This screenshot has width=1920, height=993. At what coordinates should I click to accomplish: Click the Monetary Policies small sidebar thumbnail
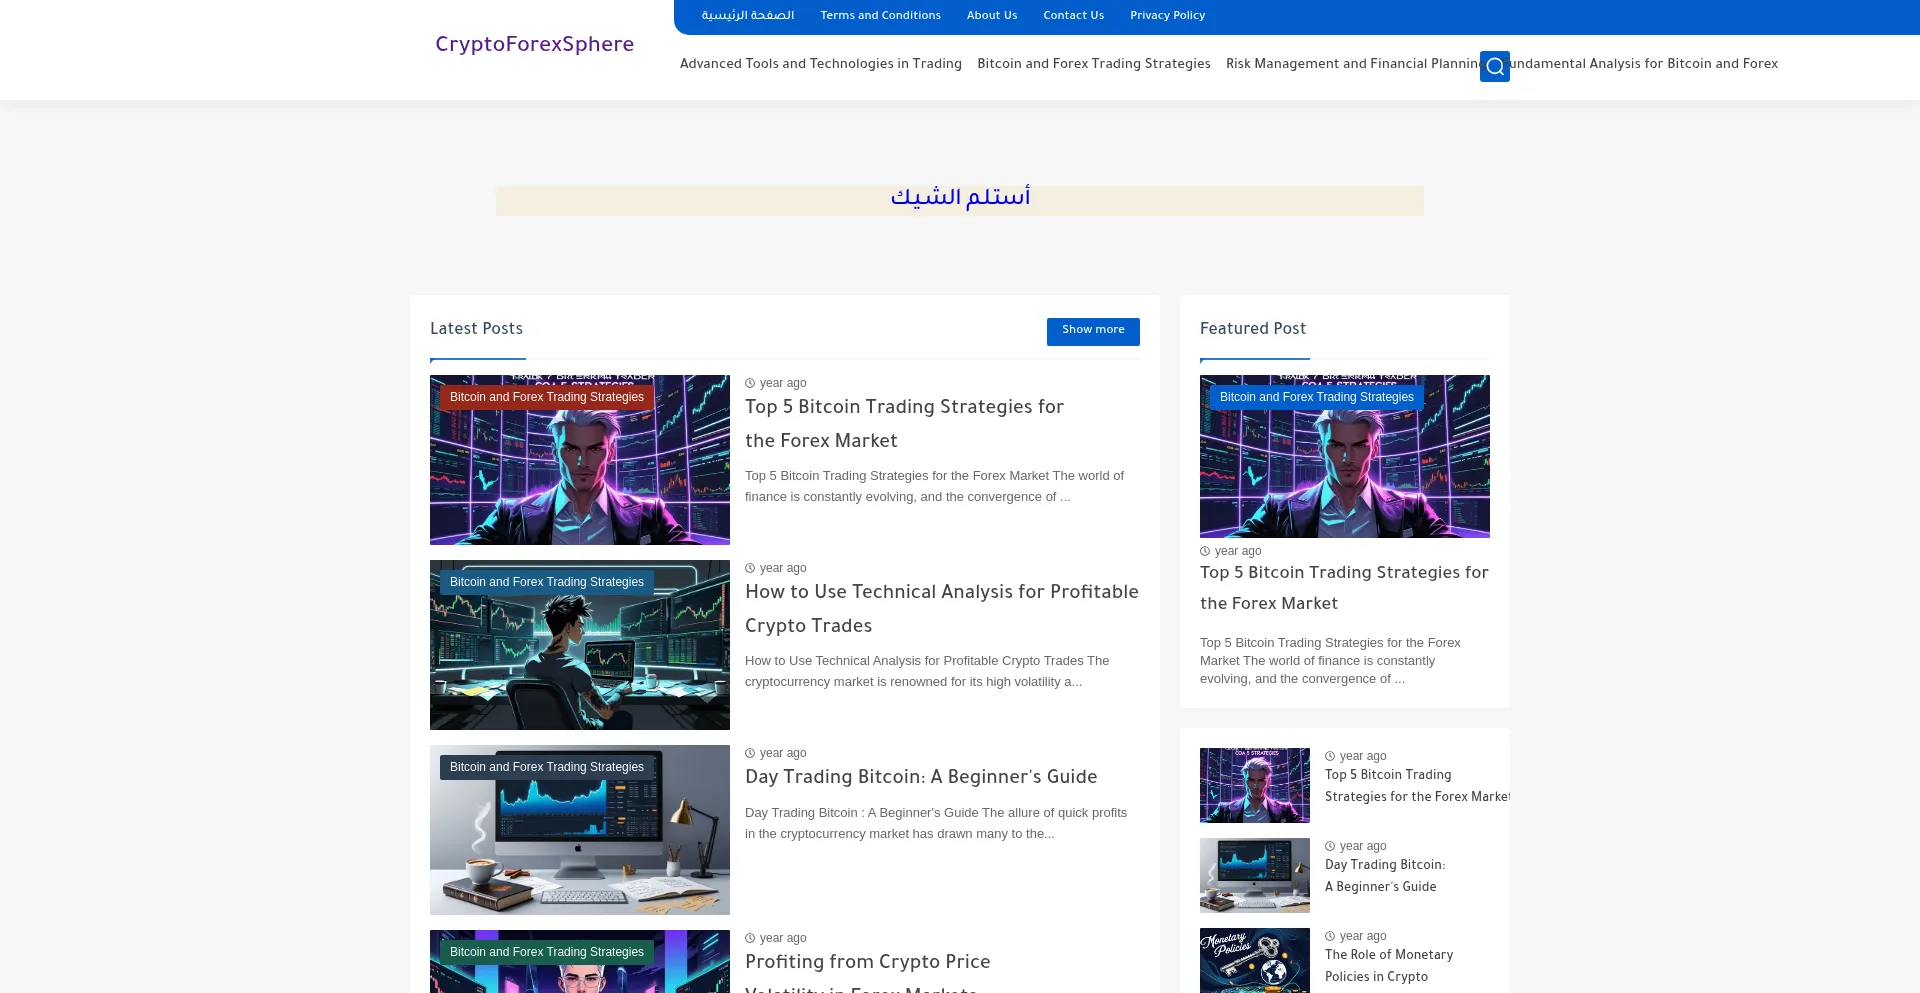point(1254,960)
